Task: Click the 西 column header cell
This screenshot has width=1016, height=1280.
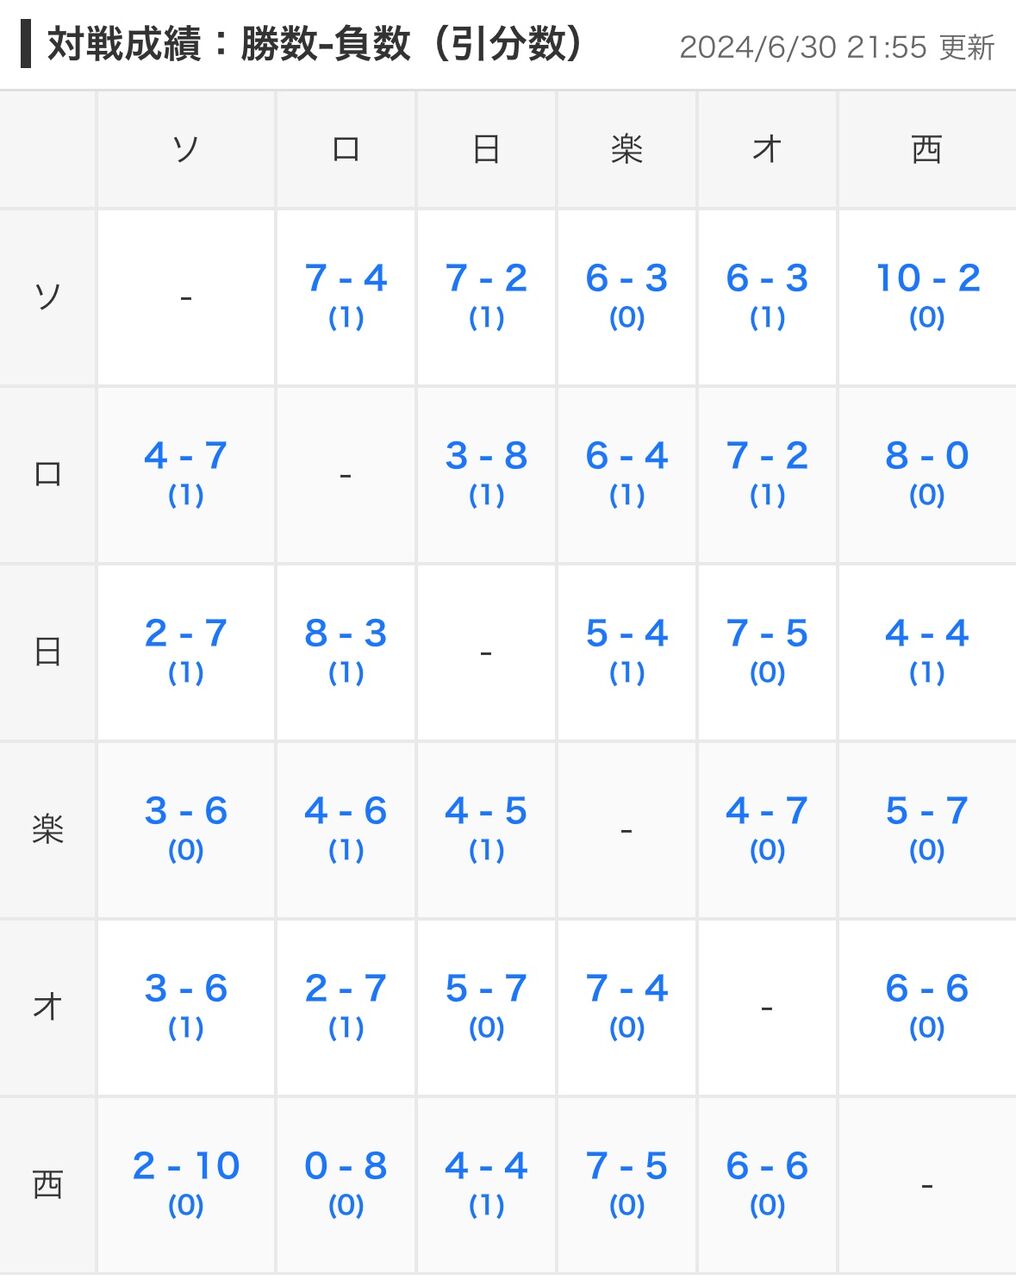Action: pos(927,150)
